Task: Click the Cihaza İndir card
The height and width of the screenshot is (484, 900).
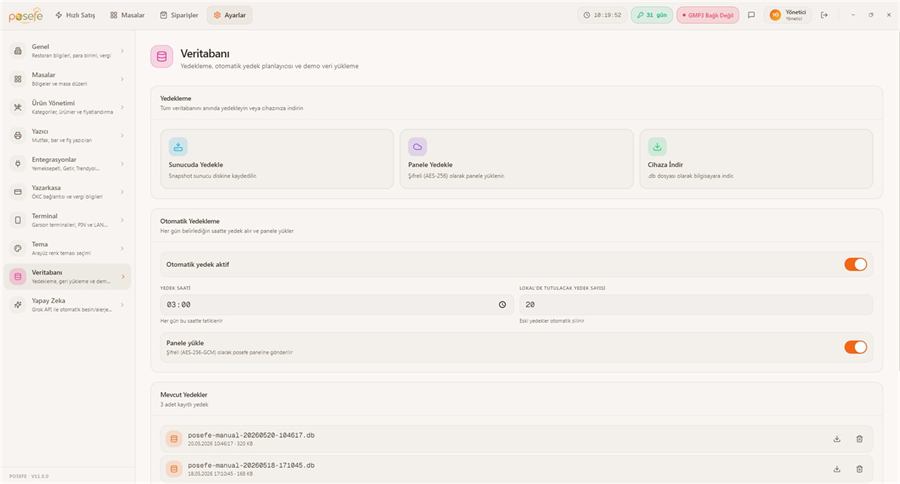Action: point(757,159)
